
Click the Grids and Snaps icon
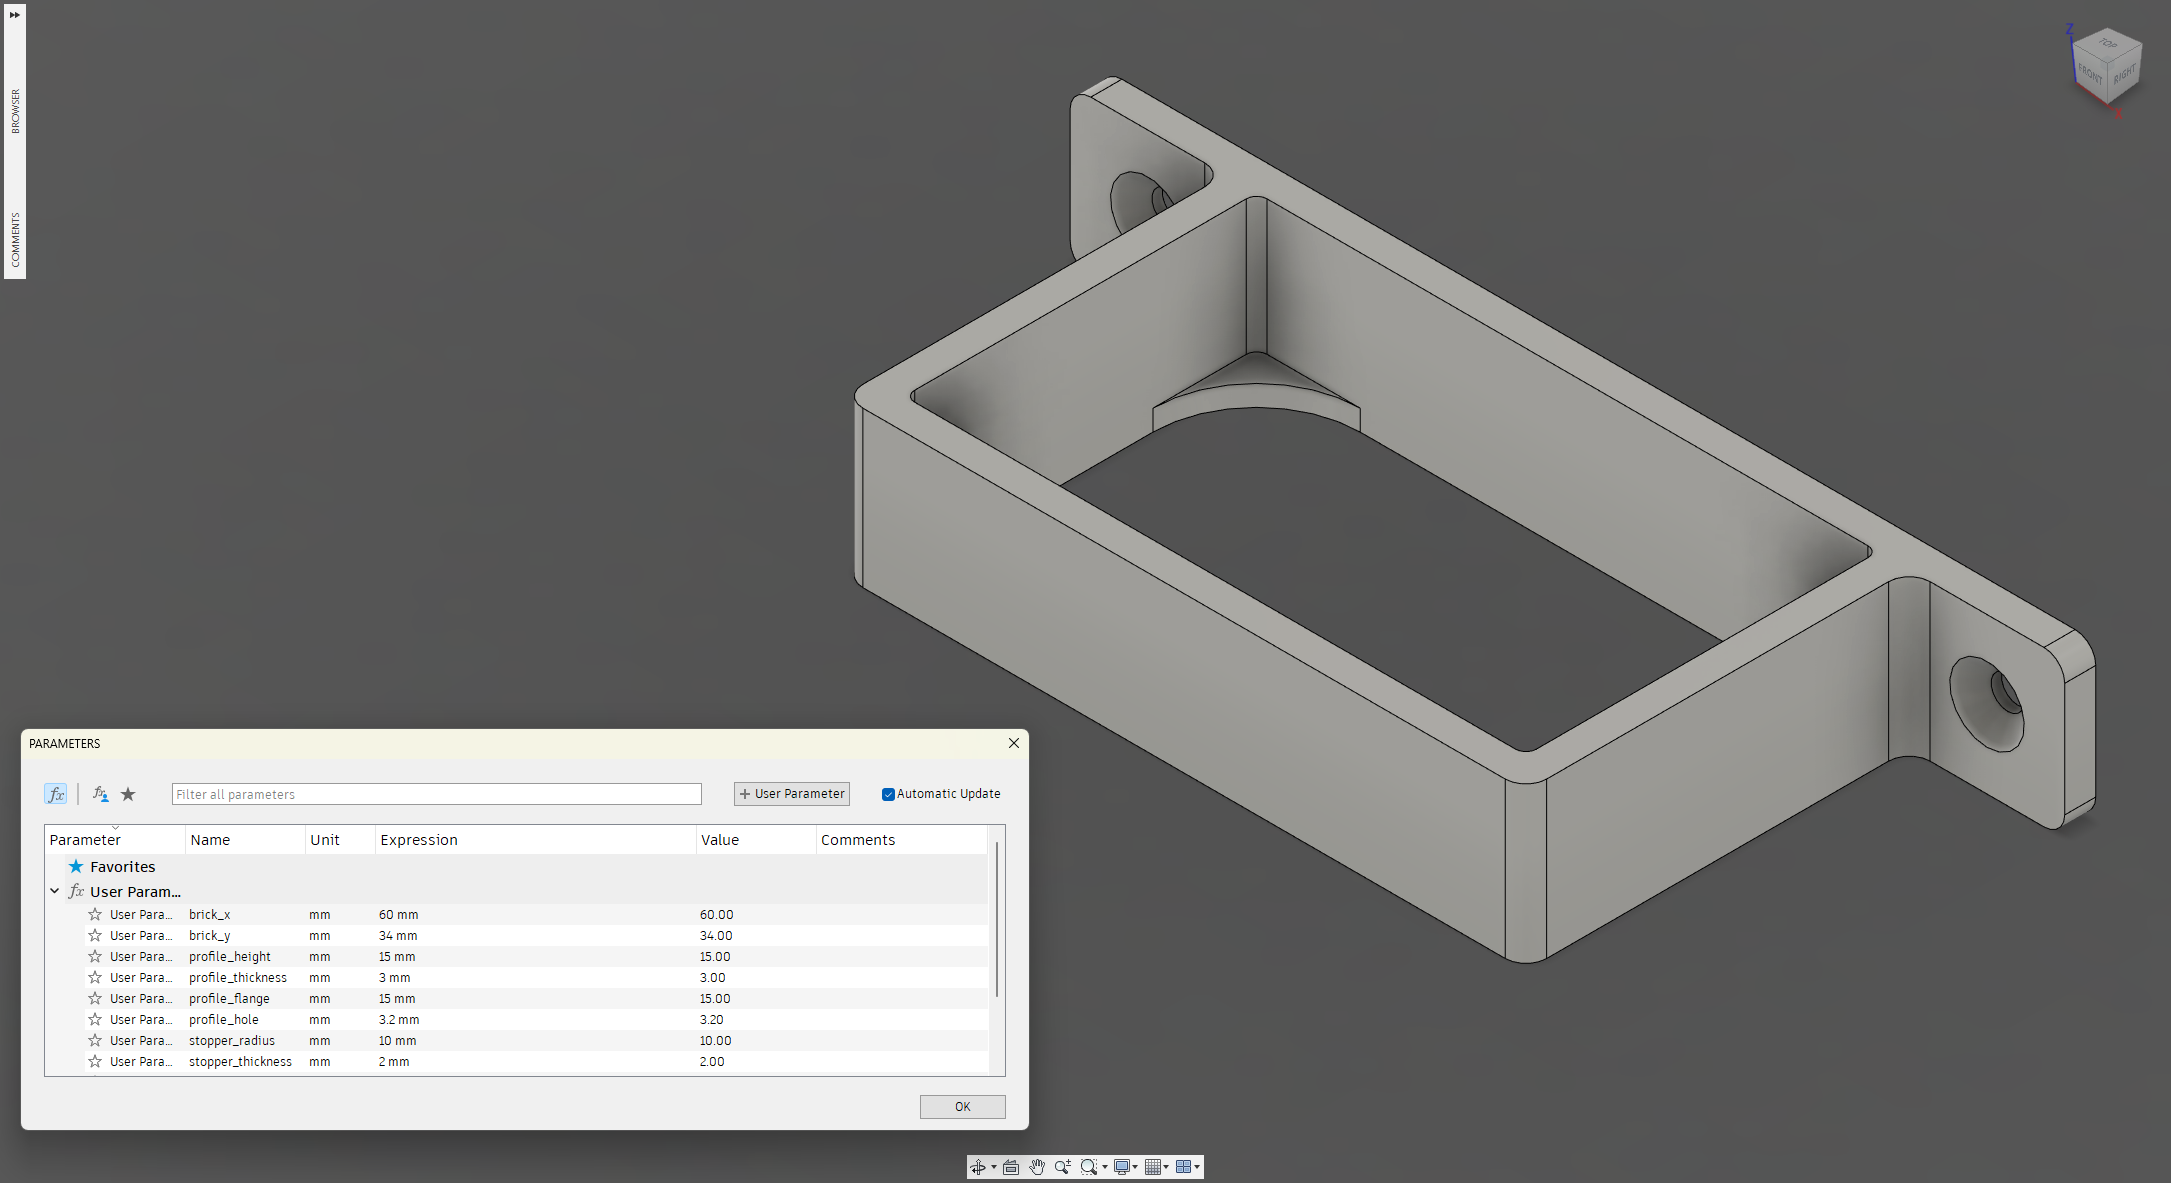point(1153,1167)
